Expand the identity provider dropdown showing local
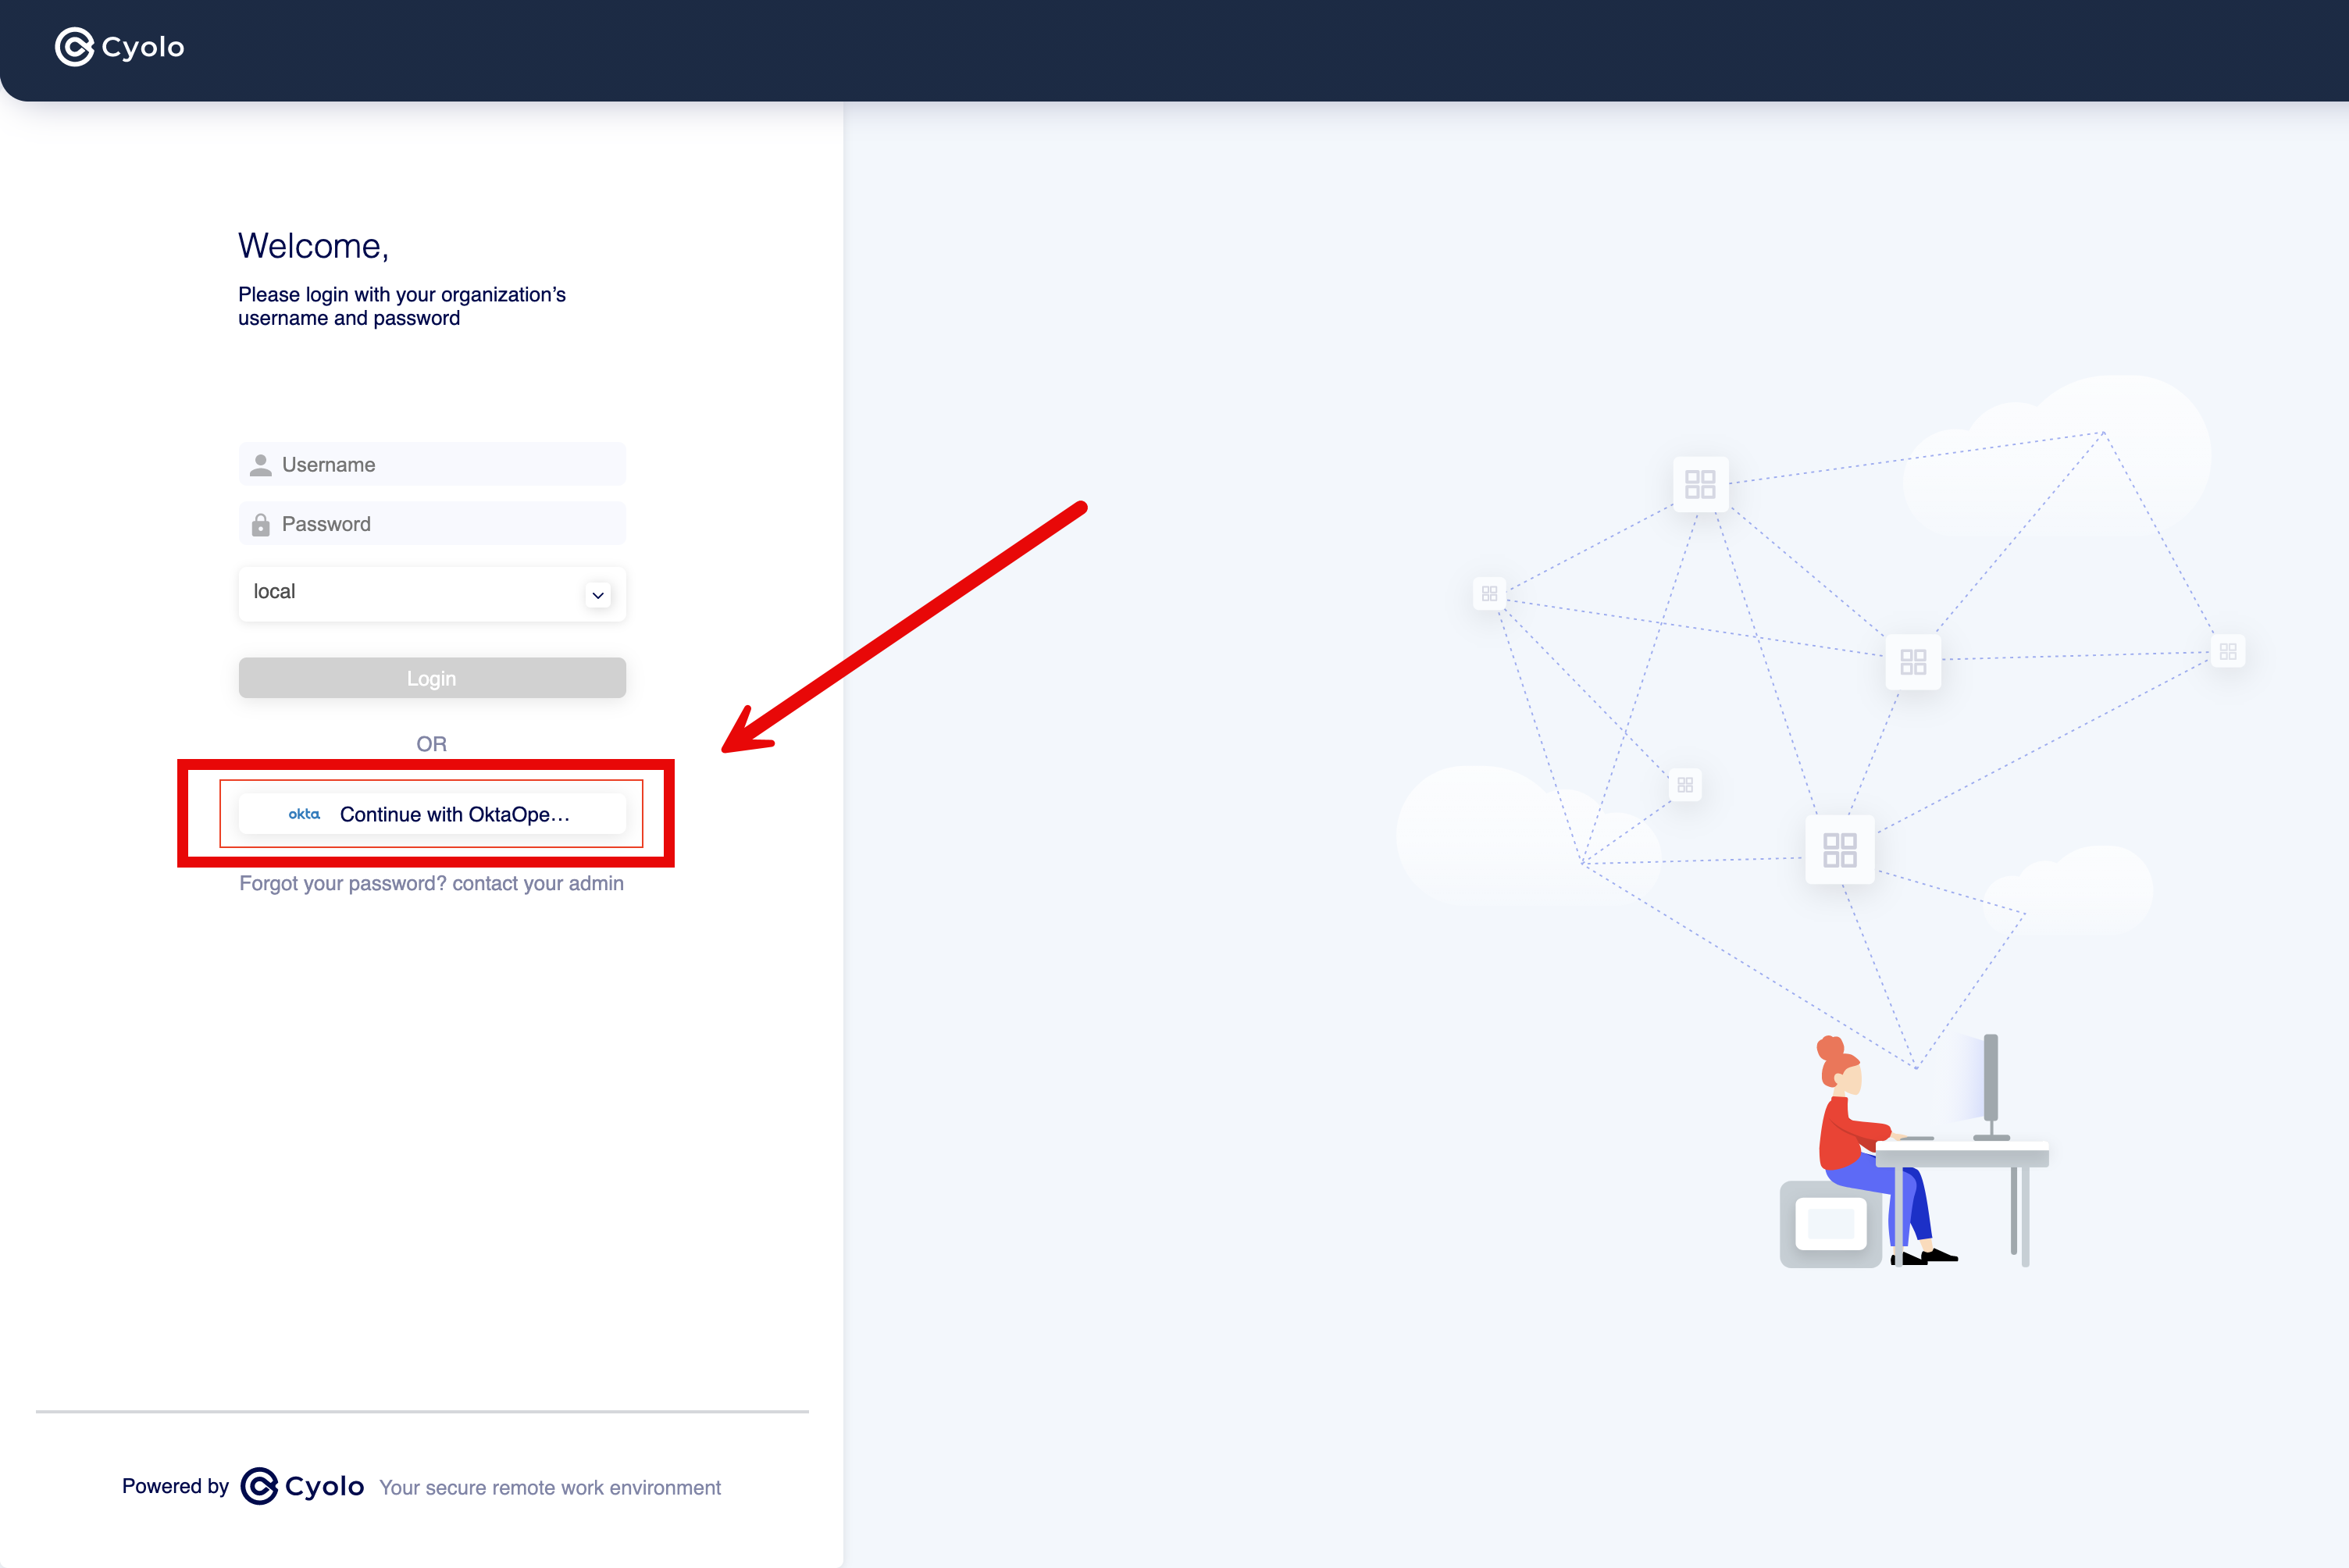This screenshot has width=2349, height=1568. pyautogui.click(x=432, y=592)
